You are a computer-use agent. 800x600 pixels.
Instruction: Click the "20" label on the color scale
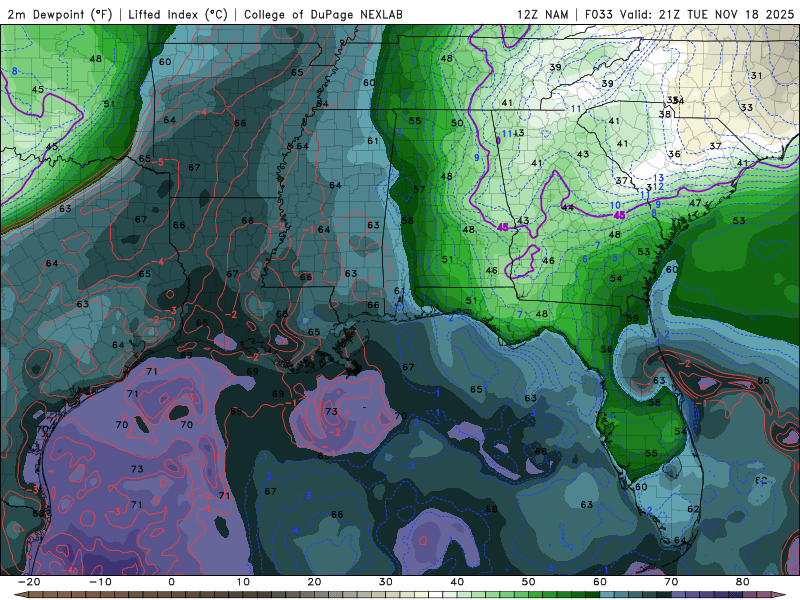coord(314,582)
